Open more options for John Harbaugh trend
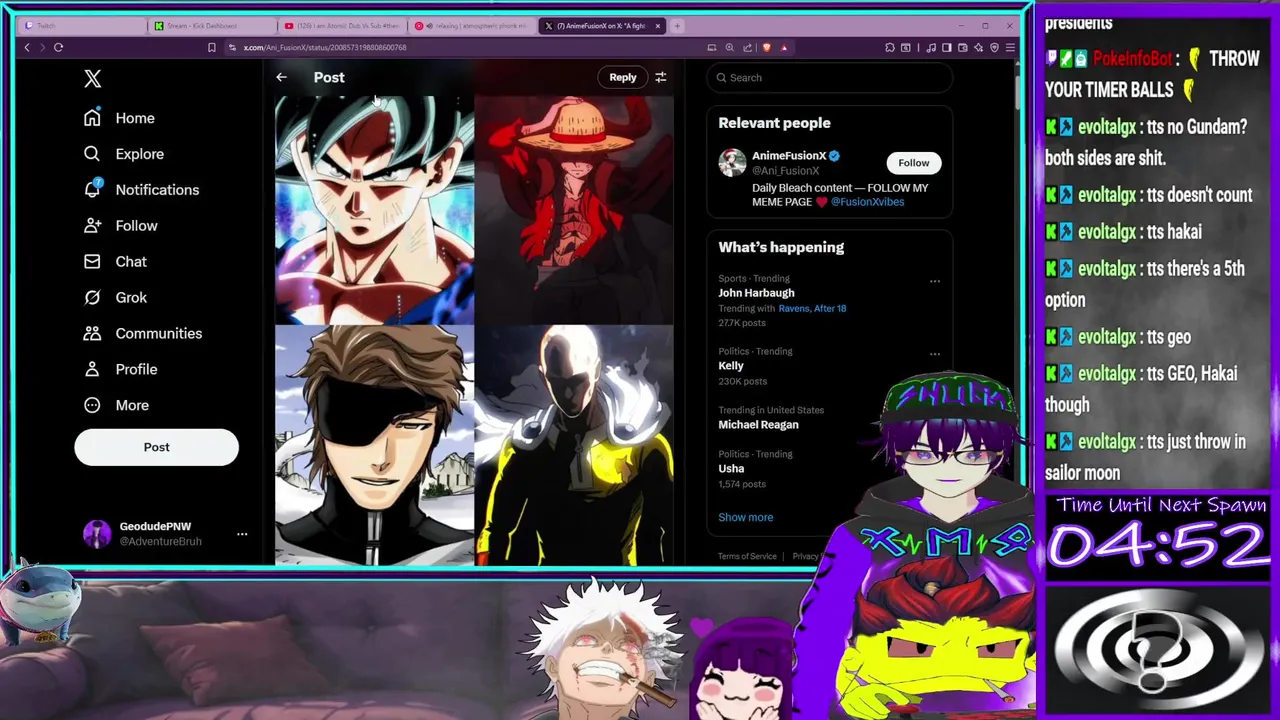 click(x=935, y=281)
